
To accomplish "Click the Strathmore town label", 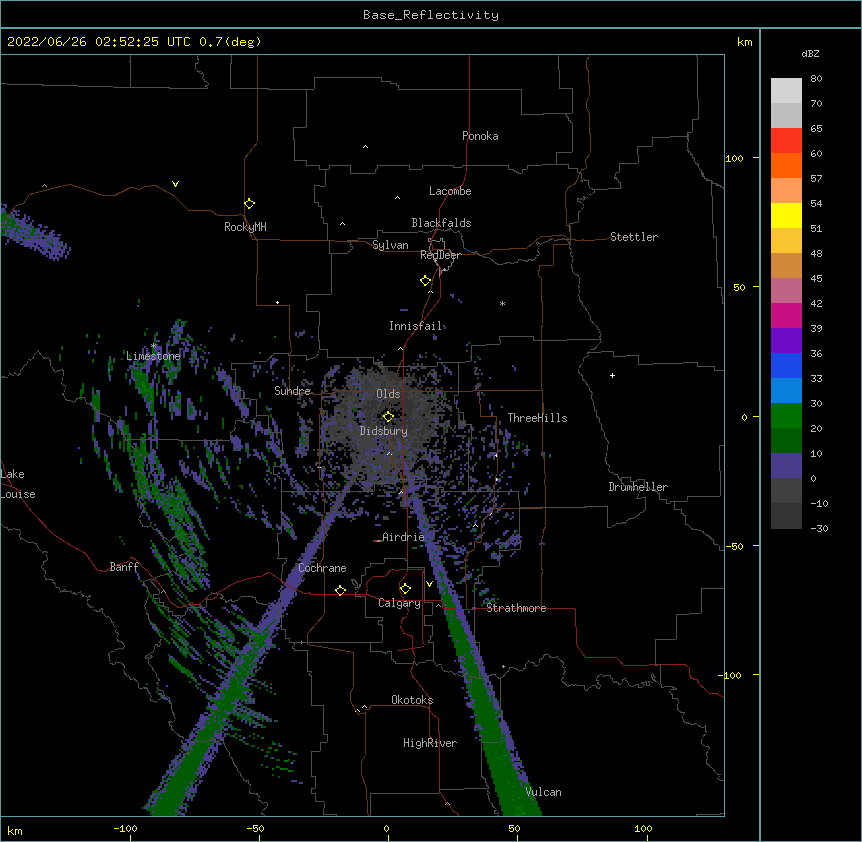I will click(516, 608).
